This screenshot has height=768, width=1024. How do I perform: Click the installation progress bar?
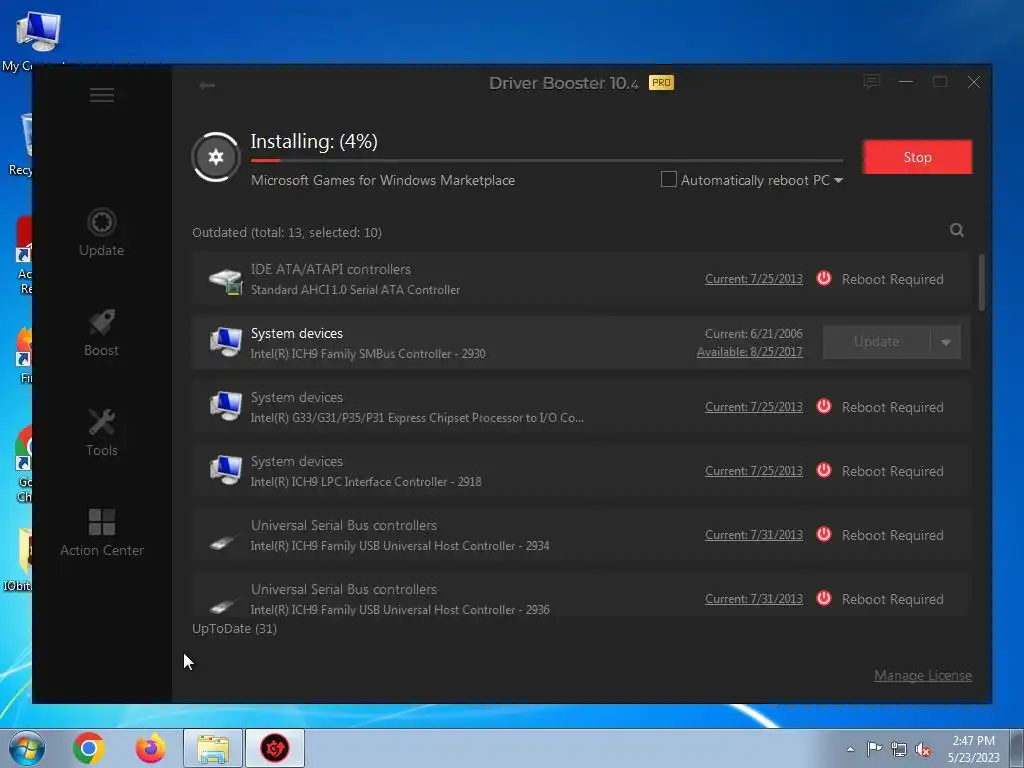(547, 160)
